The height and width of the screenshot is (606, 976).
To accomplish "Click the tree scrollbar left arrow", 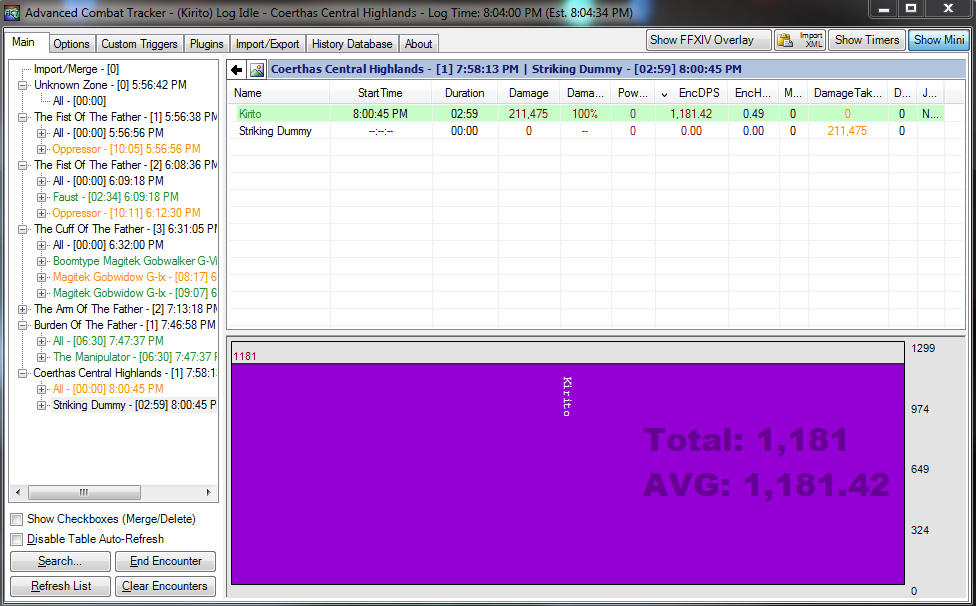I will (x=18, y=492).
